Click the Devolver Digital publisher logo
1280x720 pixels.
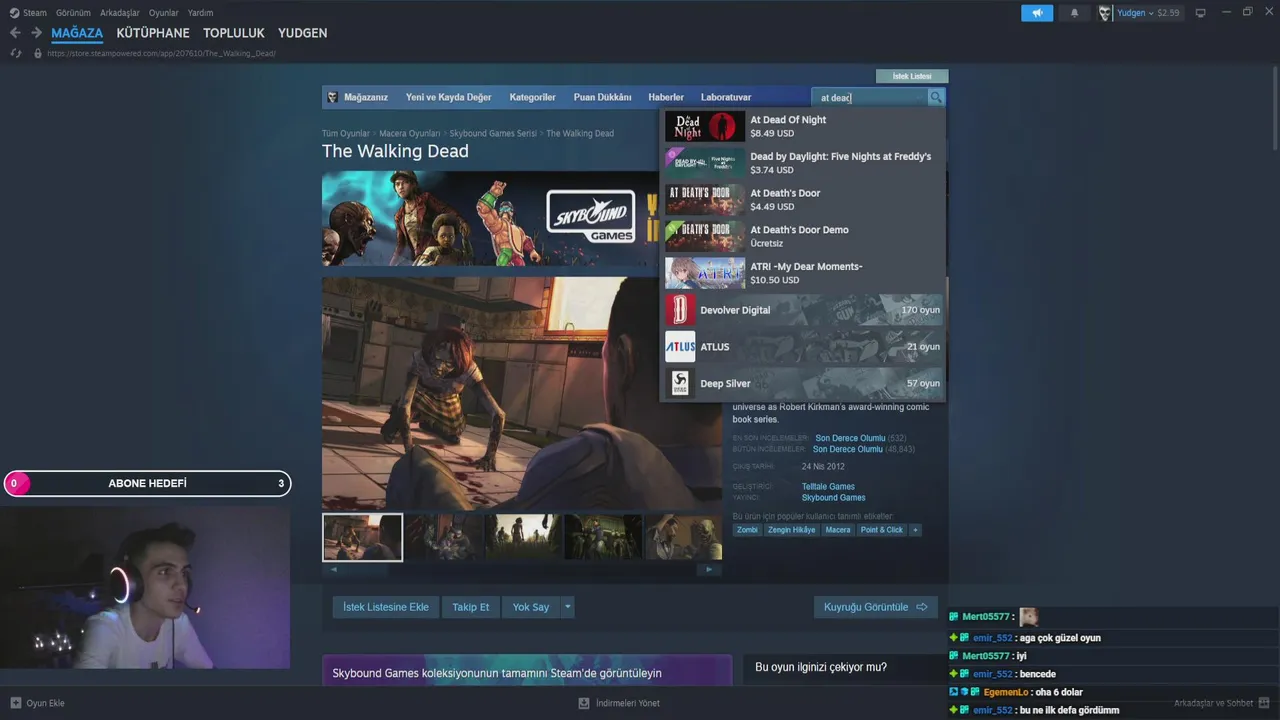pos(680,310)
